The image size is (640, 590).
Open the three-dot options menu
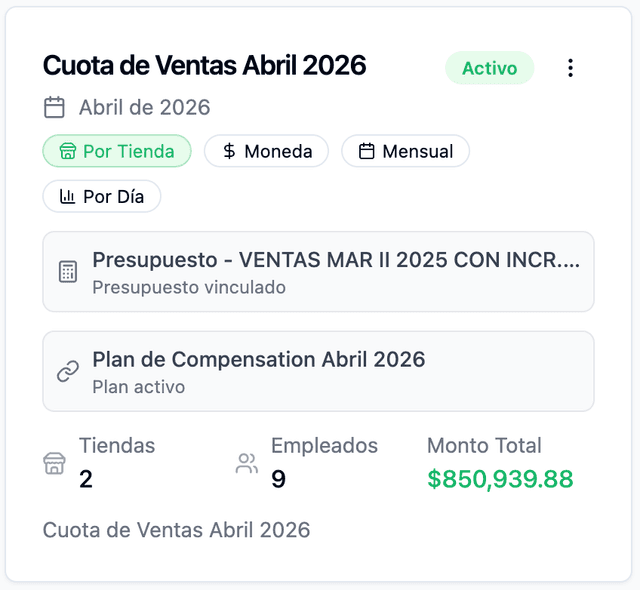[x=570, y=68]
